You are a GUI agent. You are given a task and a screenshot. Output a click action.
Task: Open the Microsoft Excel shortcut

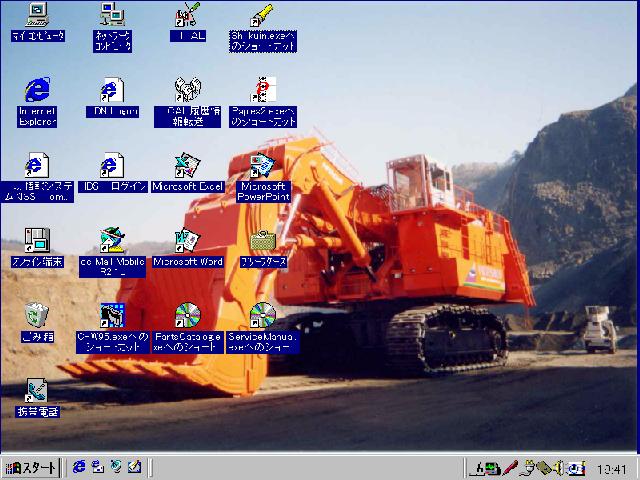pyautogui.click(x=187, y=165)
